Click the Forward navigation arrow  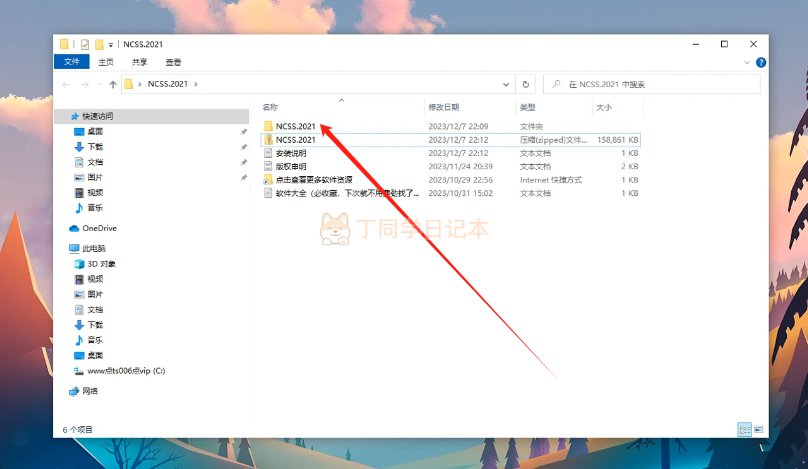click(85, 85)
